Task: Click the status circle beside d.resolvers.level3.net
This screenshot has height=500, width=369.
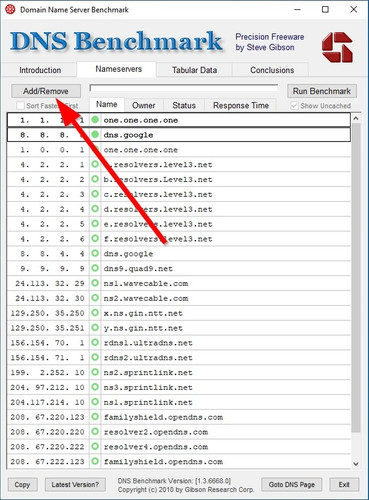Action: pos(95,209)
